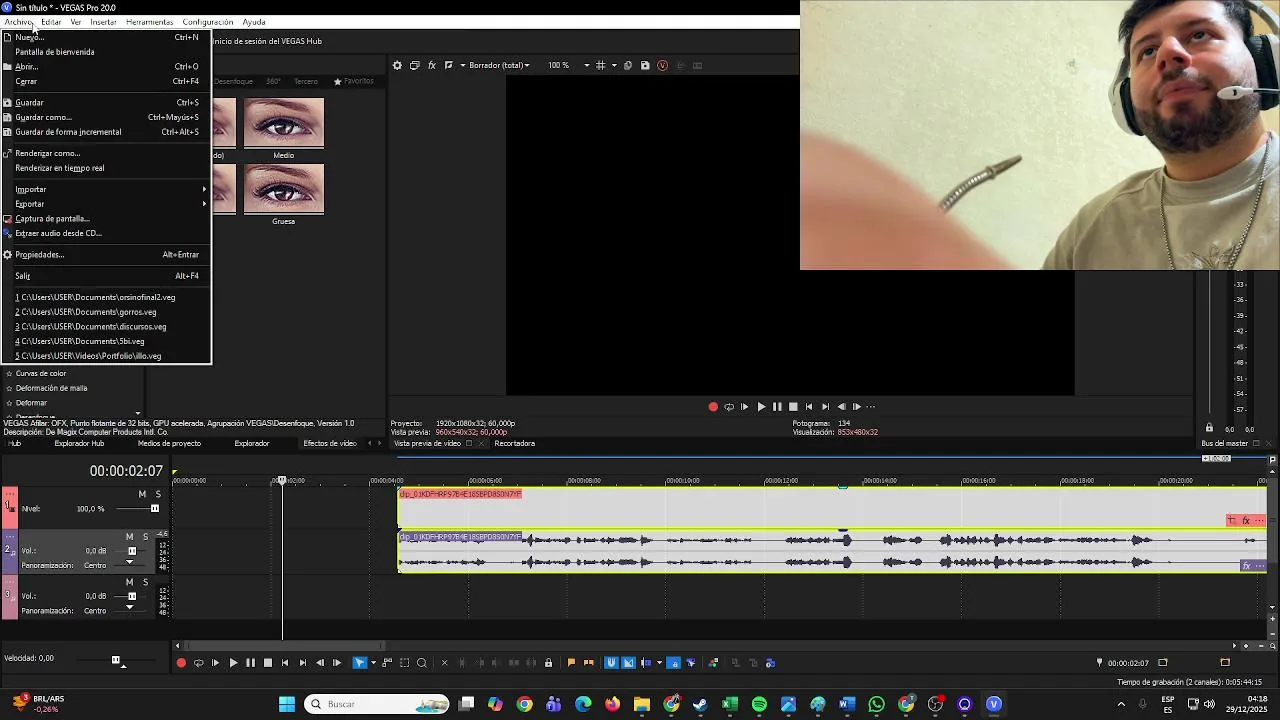Screen dimensions: 1280x720
Task: Switch to Explorador tab
Action: 252,443
